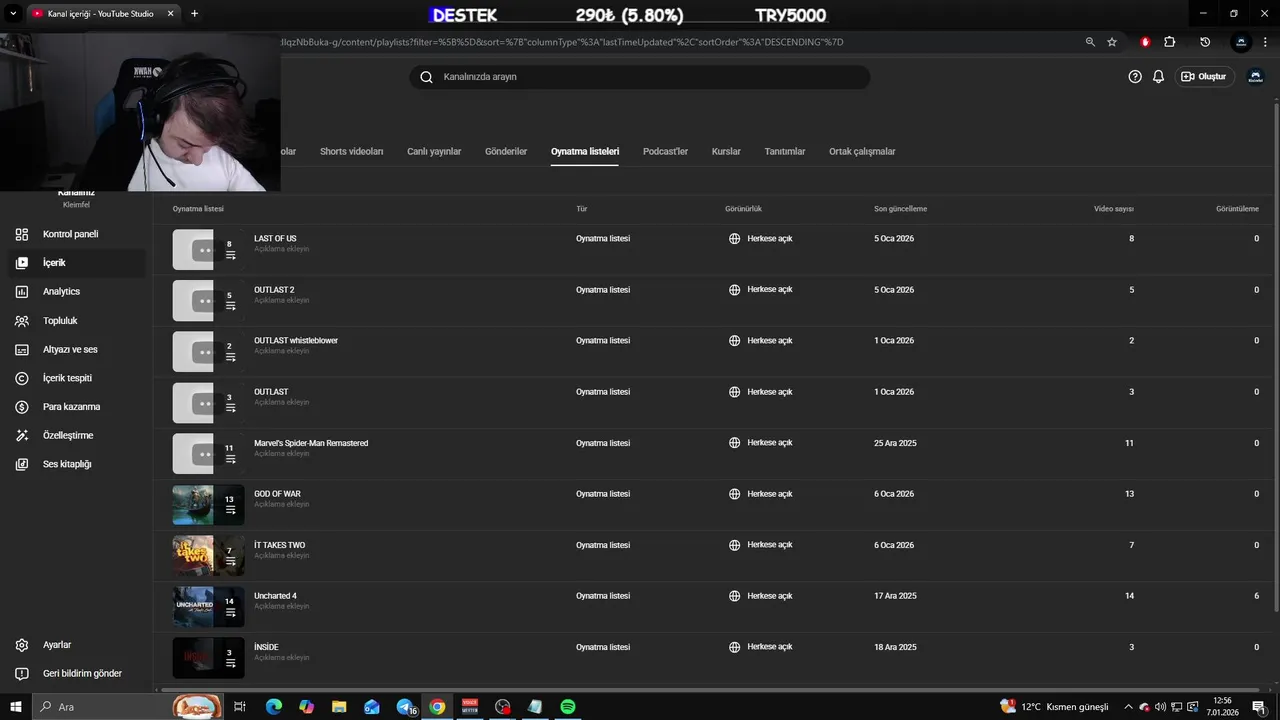This screenshot has width=1280, height=720.
Task: Switch to the Shorts videoları tab
Action: [351, 152]
